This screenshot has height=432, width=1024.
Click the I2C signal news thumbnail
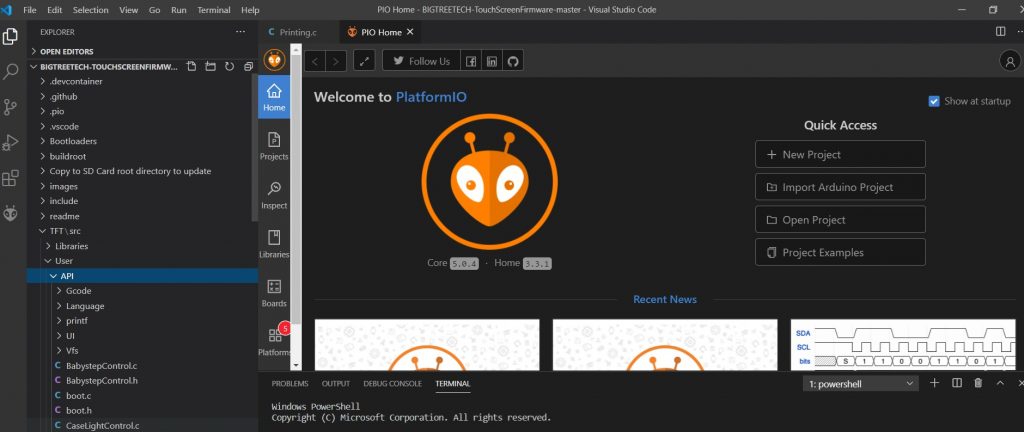coord(904,345)
